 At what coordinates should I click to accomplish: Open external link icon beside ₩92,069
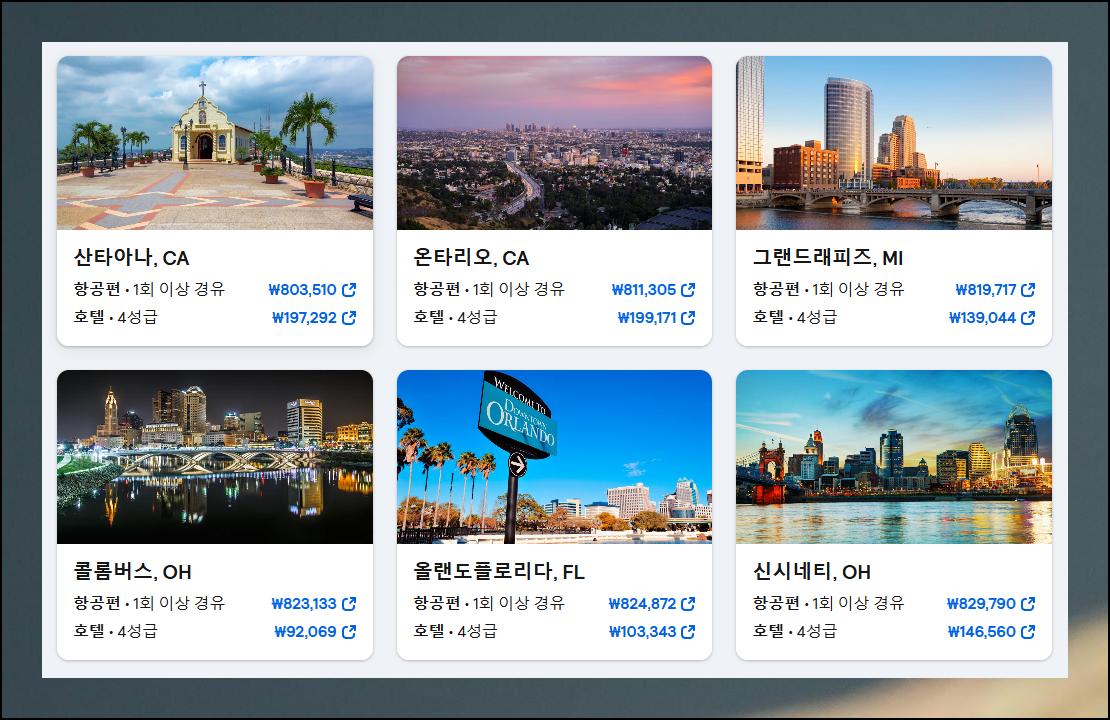point(349,632)
